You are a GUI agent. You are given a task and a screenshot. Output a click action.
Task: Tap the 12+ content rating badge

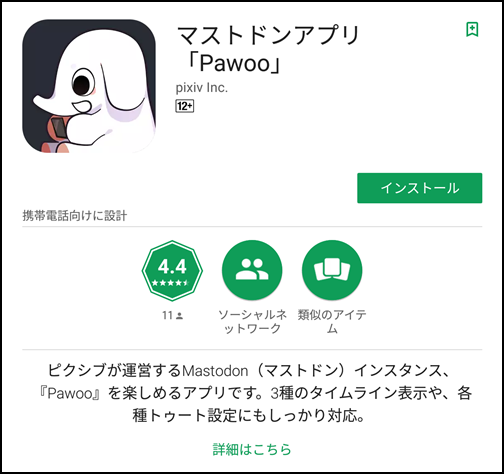pyautogui.click(x=185, y=106)
